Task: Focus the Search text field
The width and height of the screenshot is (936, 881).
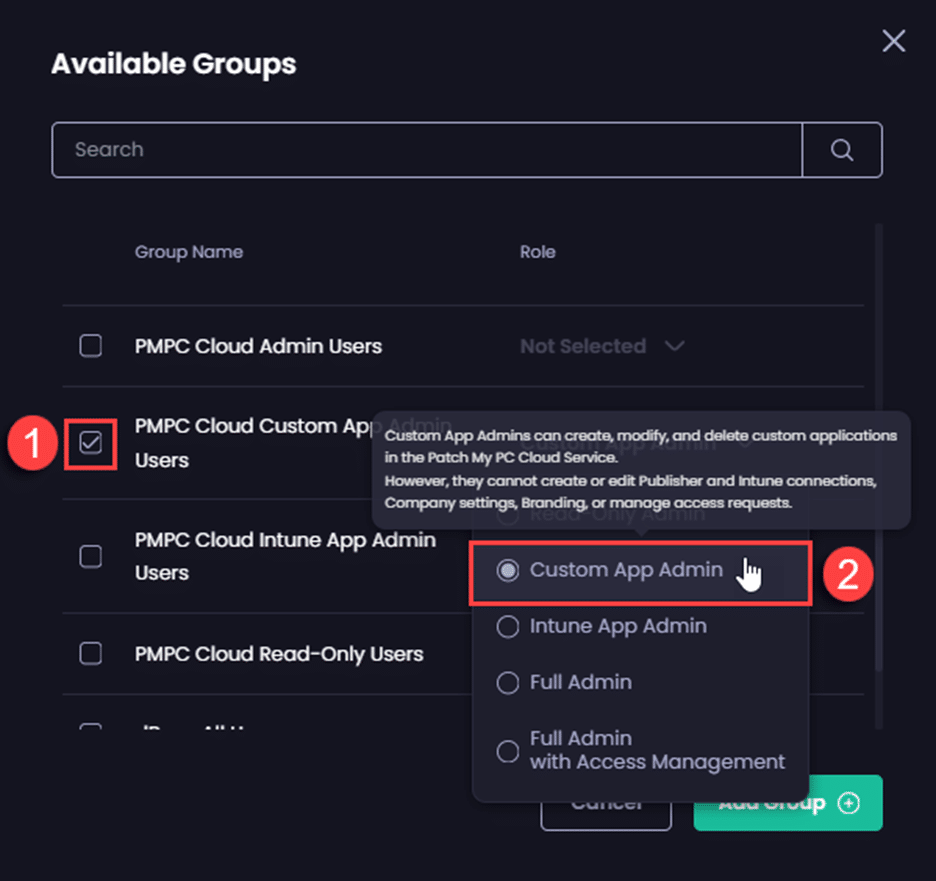Action: [x=427, y=150]
